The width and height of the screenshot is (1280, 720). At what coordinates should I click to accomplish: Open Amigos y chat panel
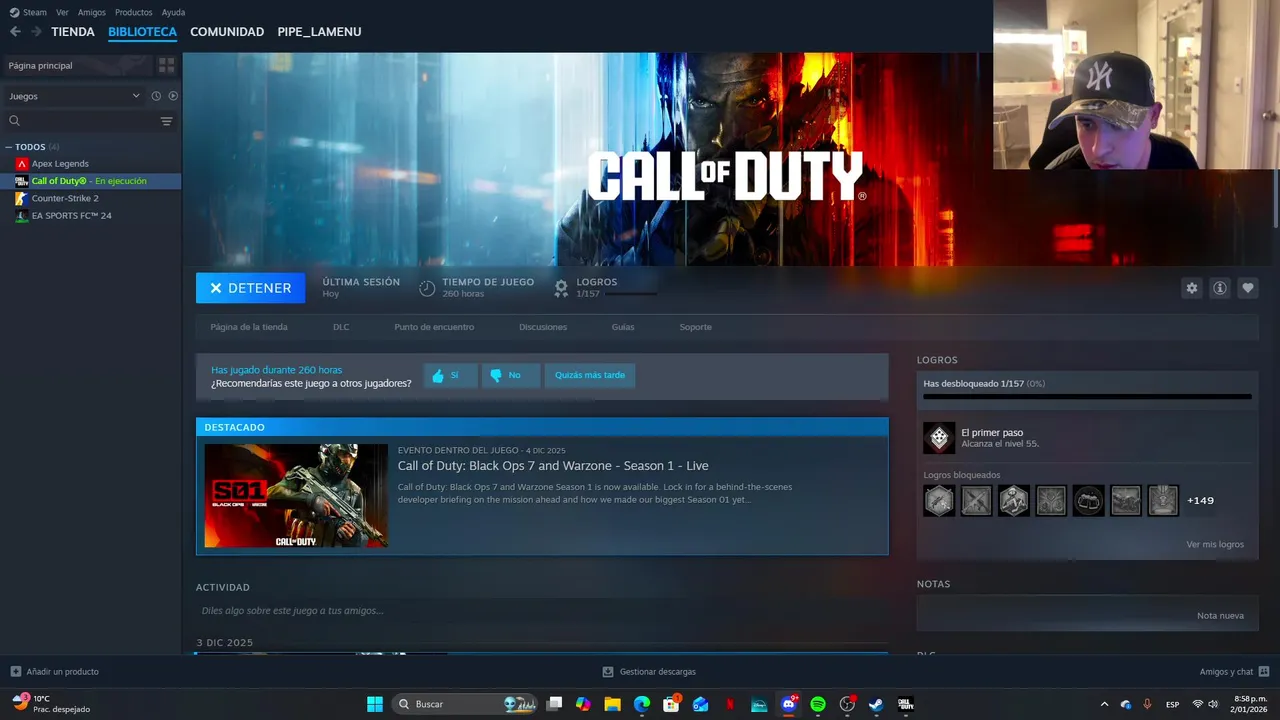[1234, 672]
